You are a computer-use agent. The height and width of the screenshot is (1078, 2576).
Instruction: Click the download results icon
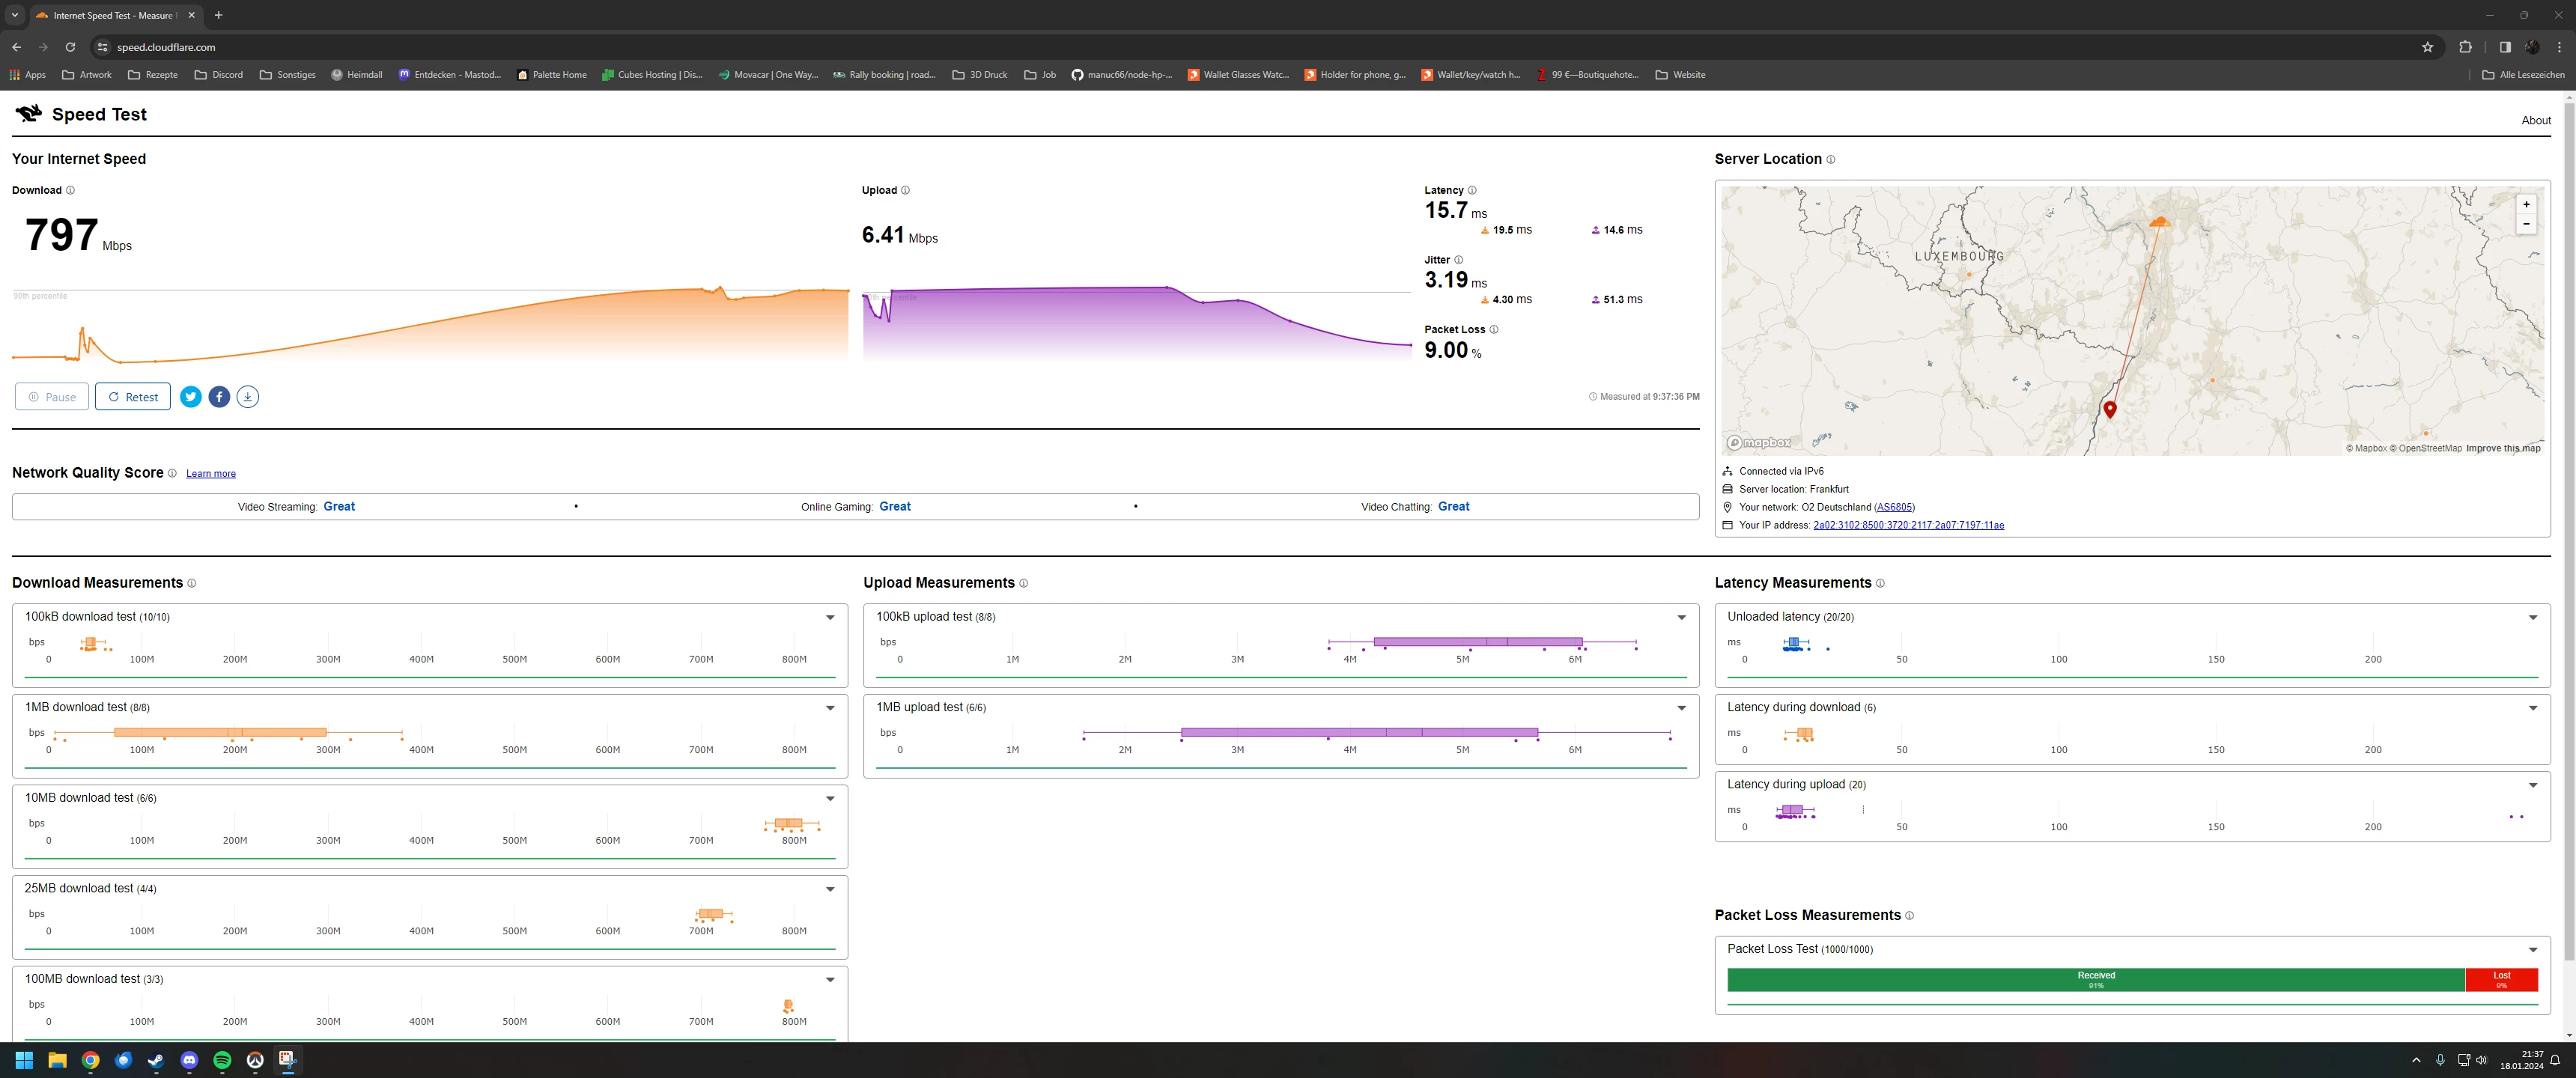[x=248, y=397]
